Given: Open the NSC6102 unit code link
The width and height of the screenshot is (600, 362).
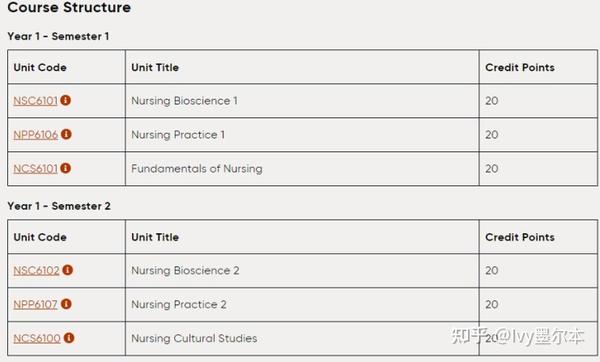Looking at the screenshot, I should pyautogui.click(x=36, y=271).
